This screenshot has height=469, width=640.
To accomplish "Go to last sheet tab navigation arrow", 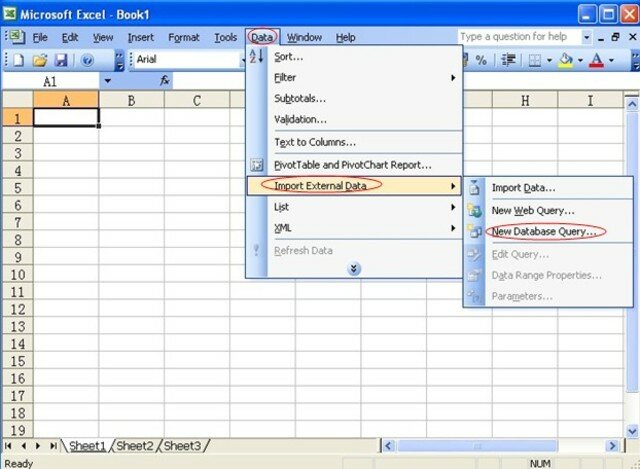I will [x=53, y=446].
